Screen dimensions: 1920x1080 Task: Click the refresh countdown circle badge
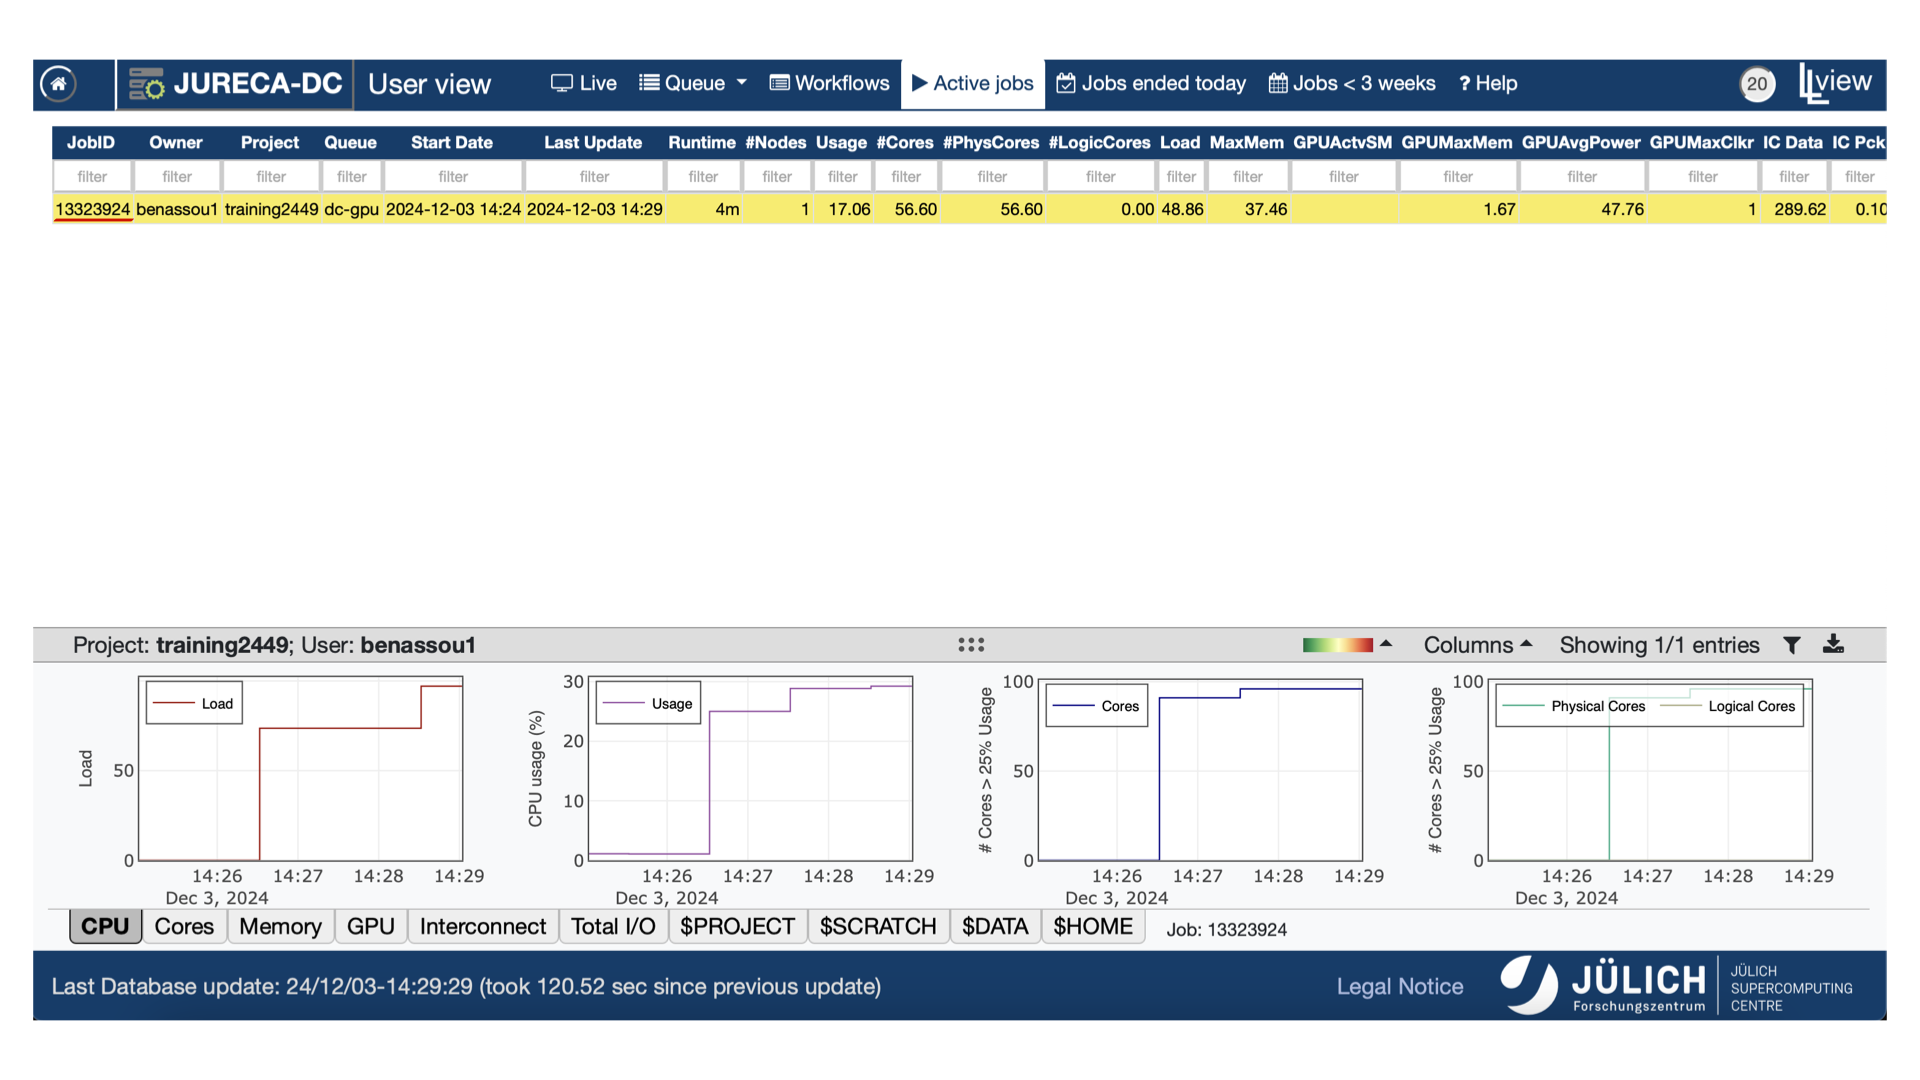tap(1757, 84)
